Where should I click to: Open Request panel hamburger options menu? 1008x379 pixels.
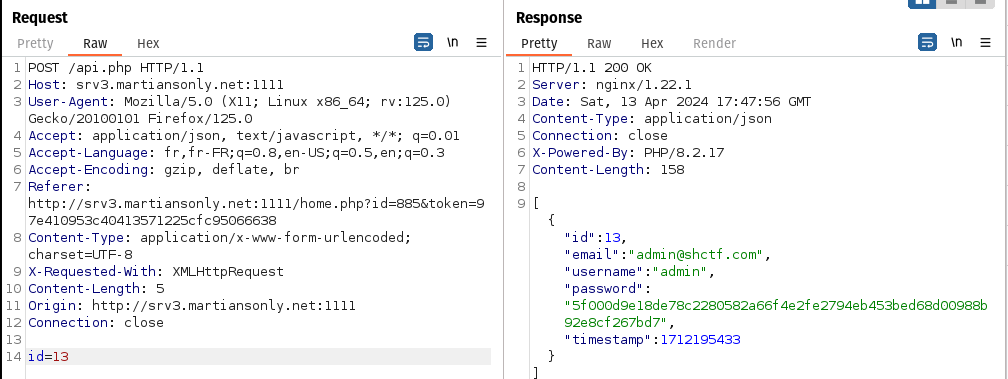point(482,43)
